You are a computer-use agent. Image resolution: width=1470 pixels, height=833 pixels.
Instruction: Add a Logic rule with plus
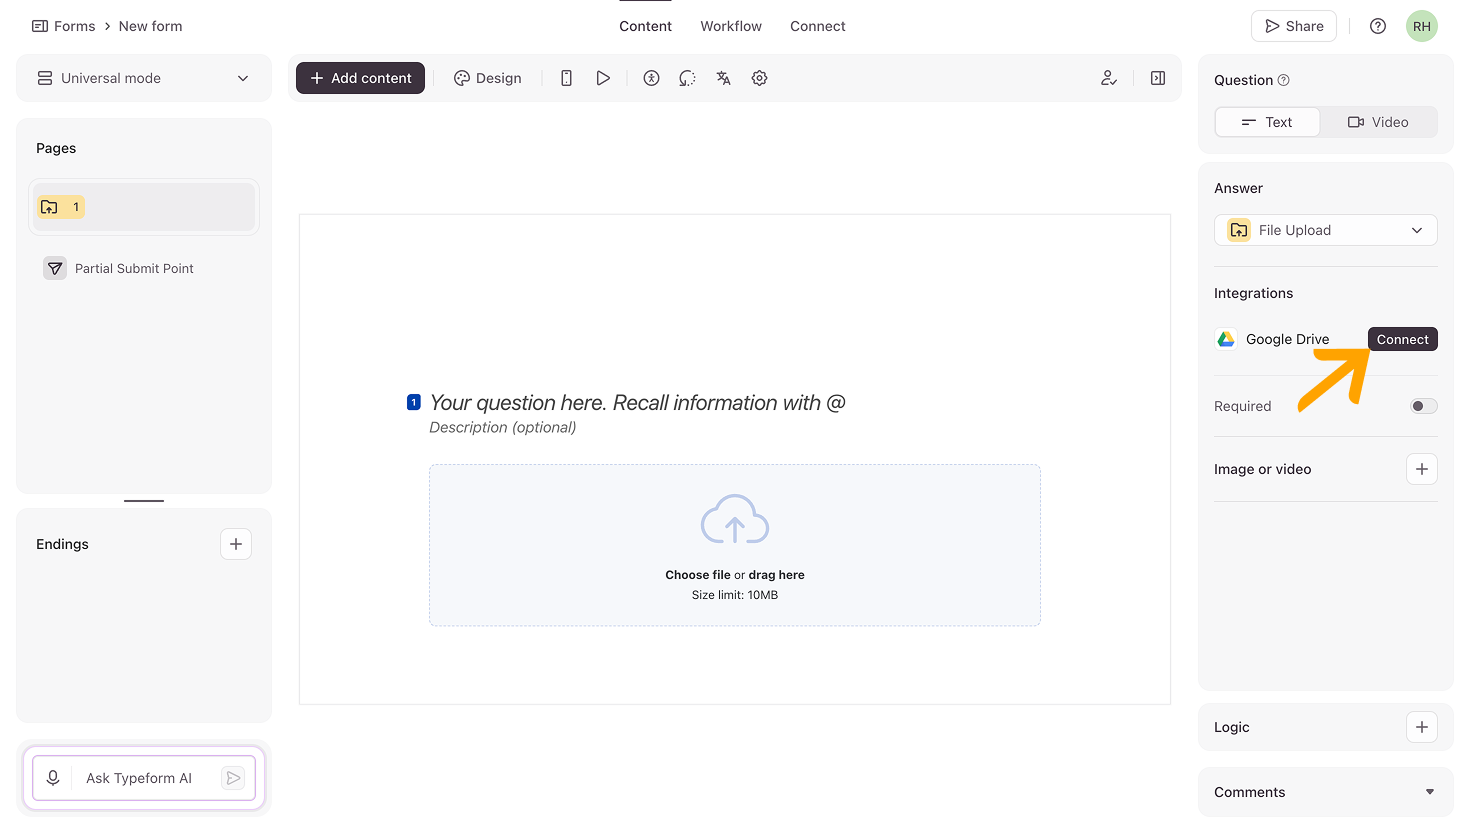click(1422, 727)
